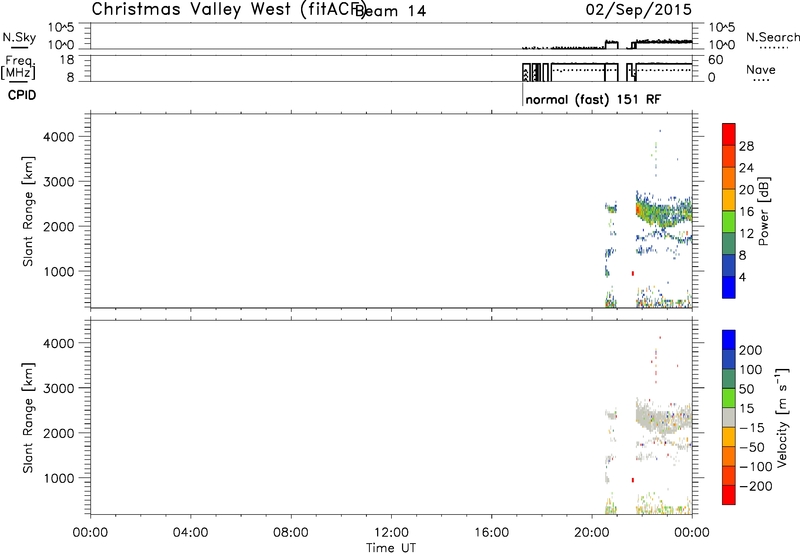This screenshot has width=800, height=554.
Task: Click the "Slant Range [km]" label of power panel
Action: point(28,211)
